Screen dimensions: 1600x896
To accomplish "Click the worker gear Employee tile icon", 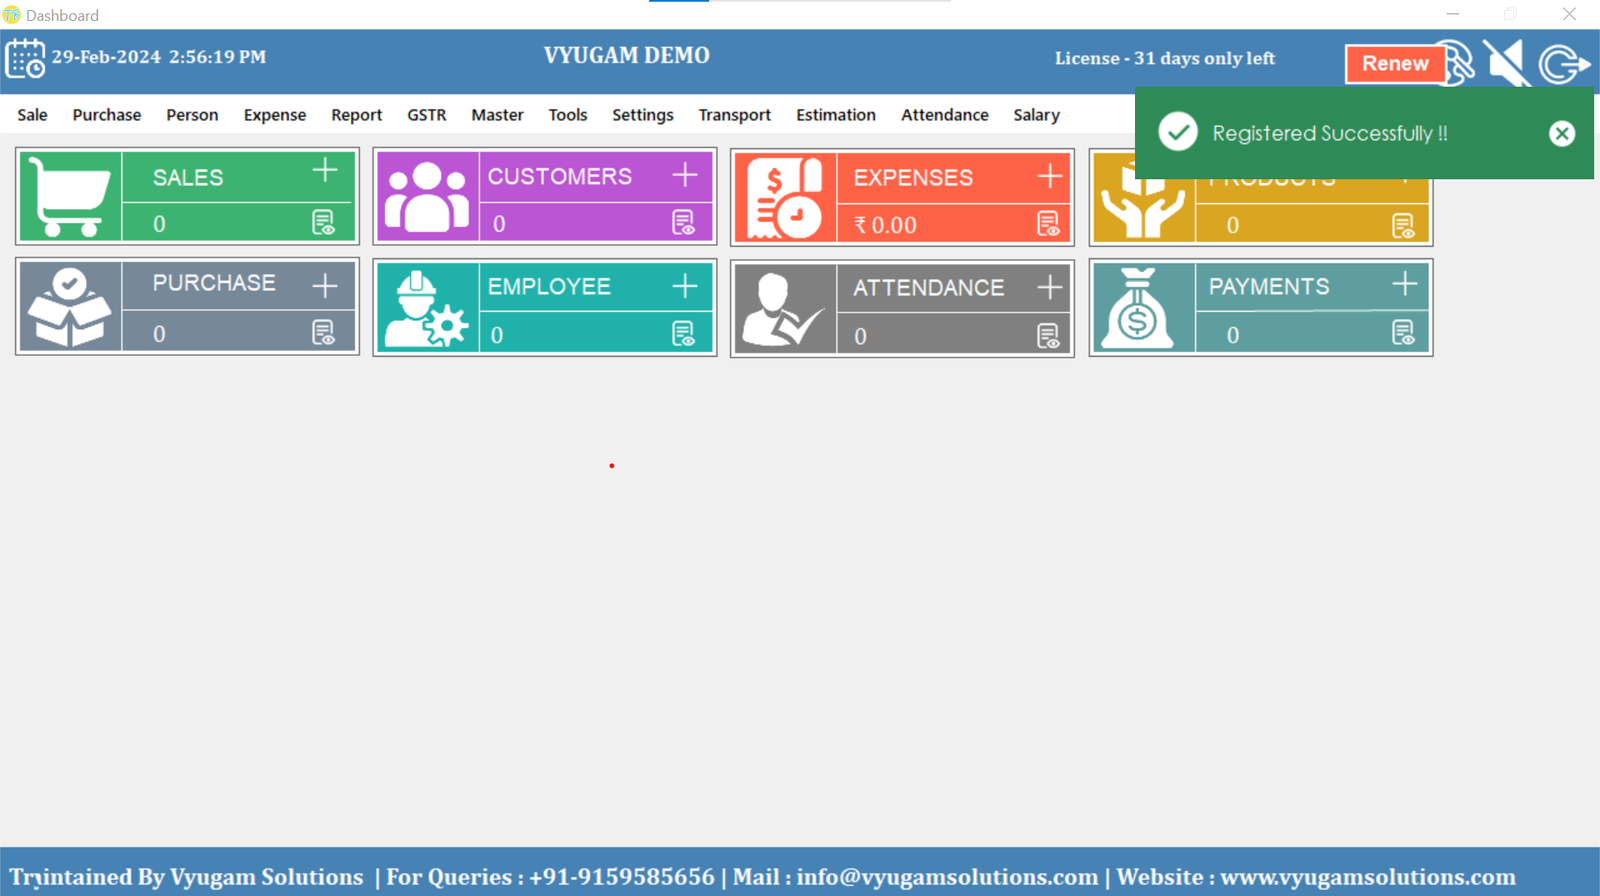I will [x=427, y=309].
